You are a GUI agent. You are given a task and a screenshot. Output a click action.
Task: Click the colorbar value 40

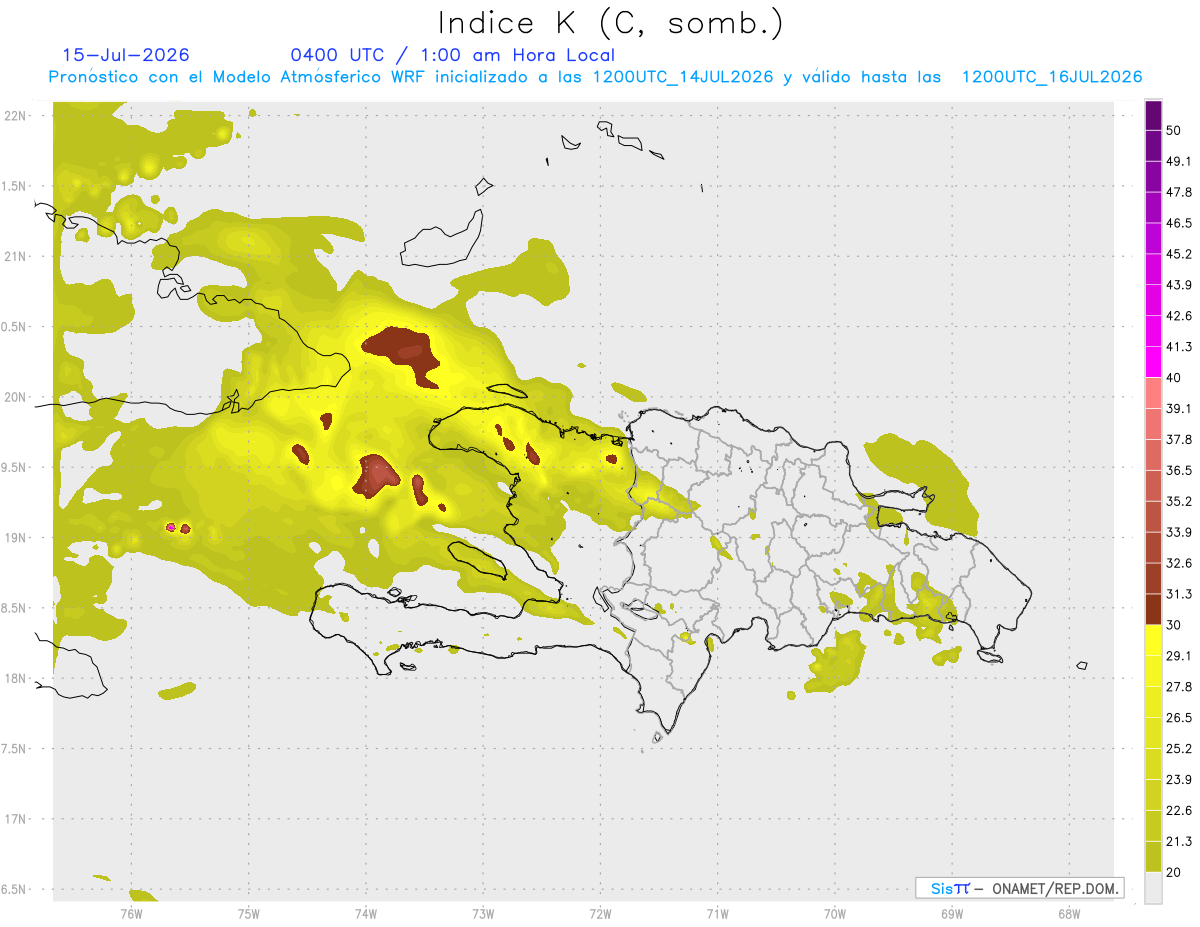tap(1174, 378)
